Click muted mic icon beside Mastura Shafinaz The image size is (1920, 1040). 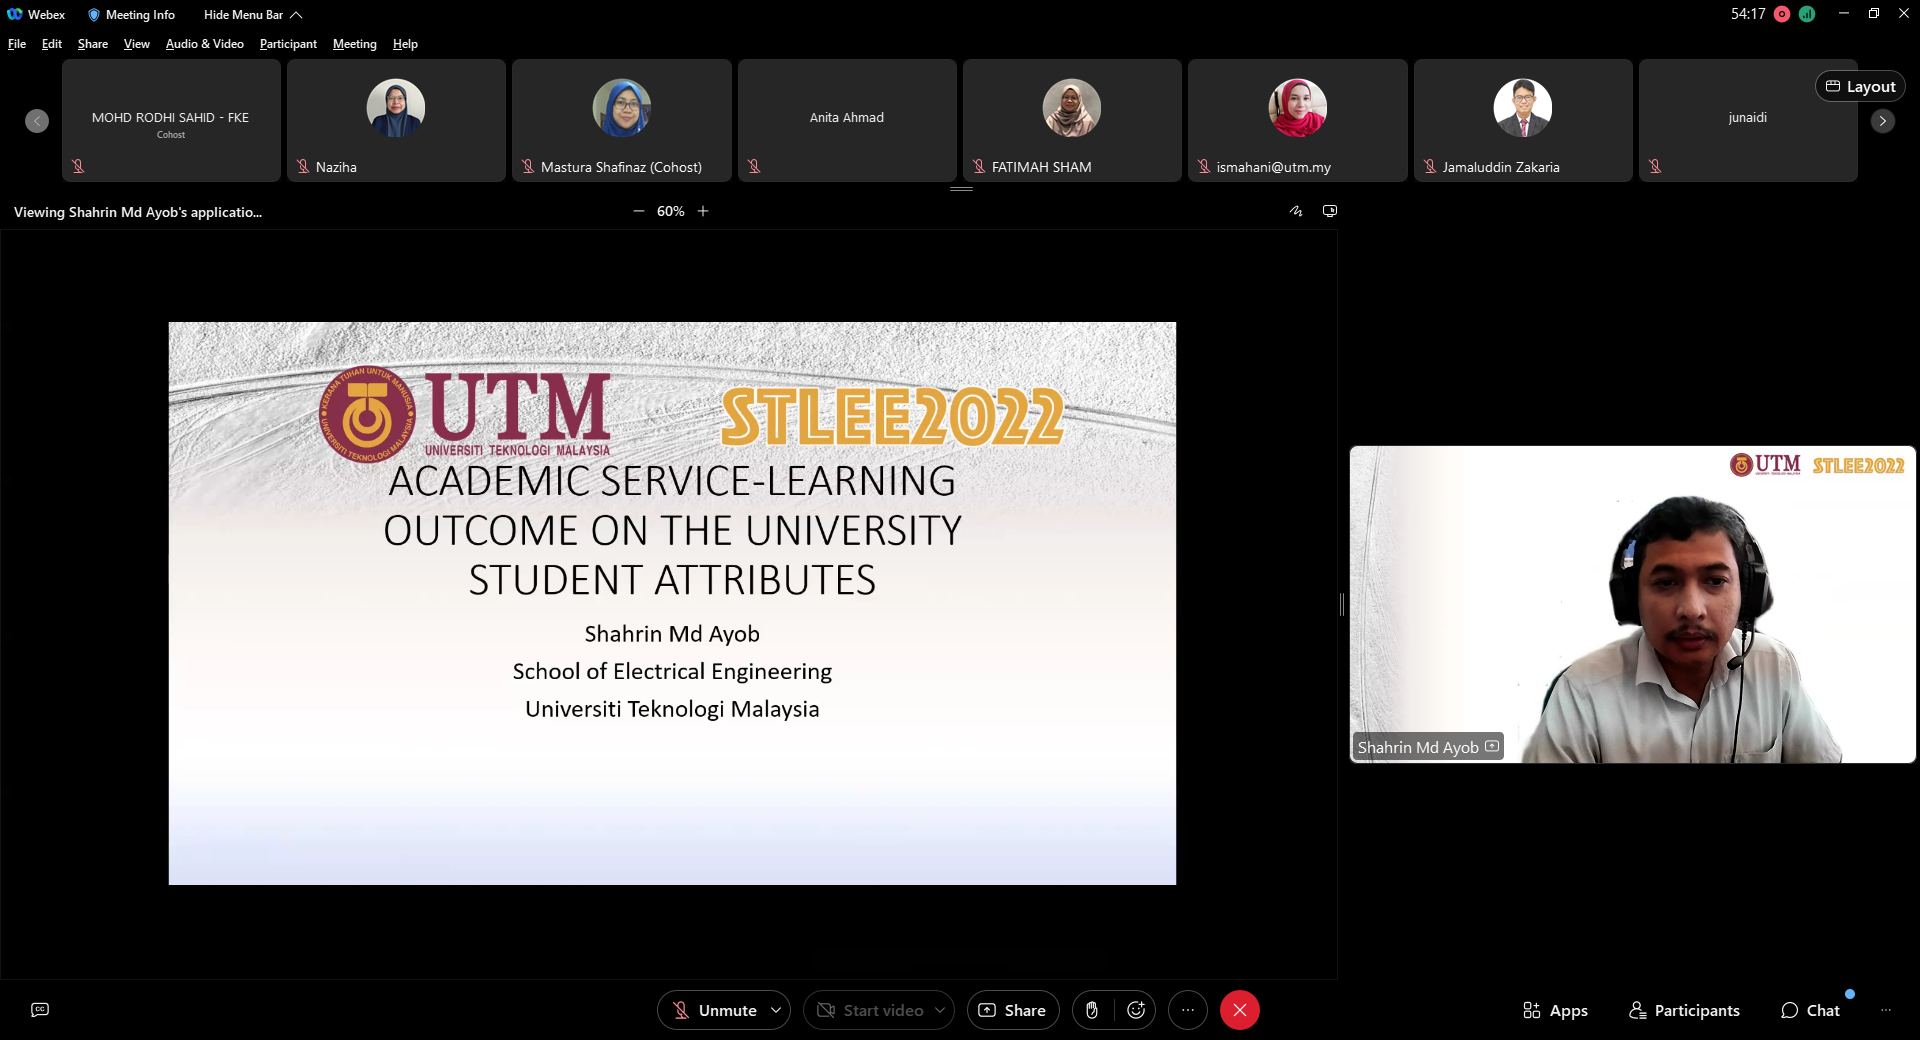click(528, 167)
